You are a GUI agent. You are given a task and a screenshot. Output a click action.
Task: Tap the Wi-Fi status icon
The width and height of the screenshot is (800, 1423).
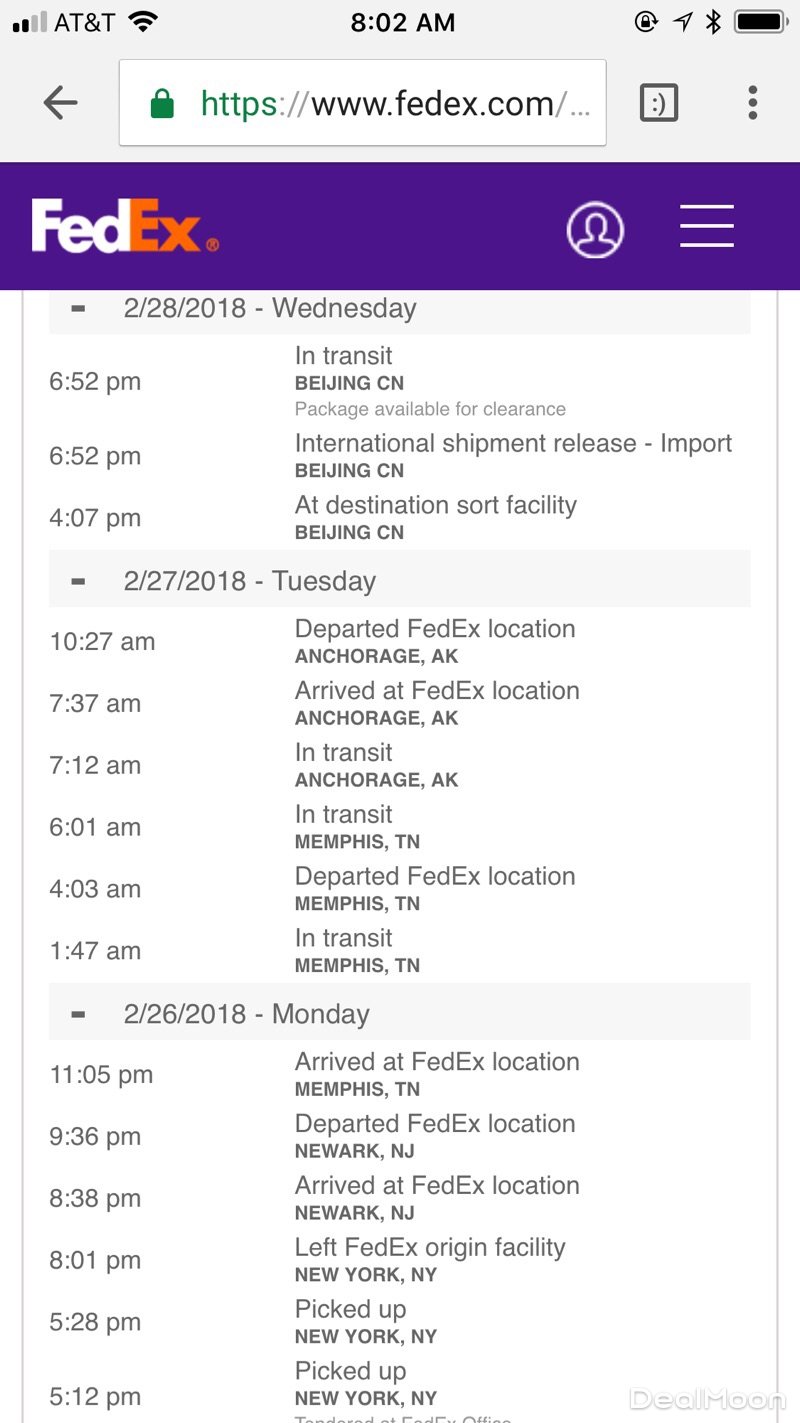[x=144, y=22]
